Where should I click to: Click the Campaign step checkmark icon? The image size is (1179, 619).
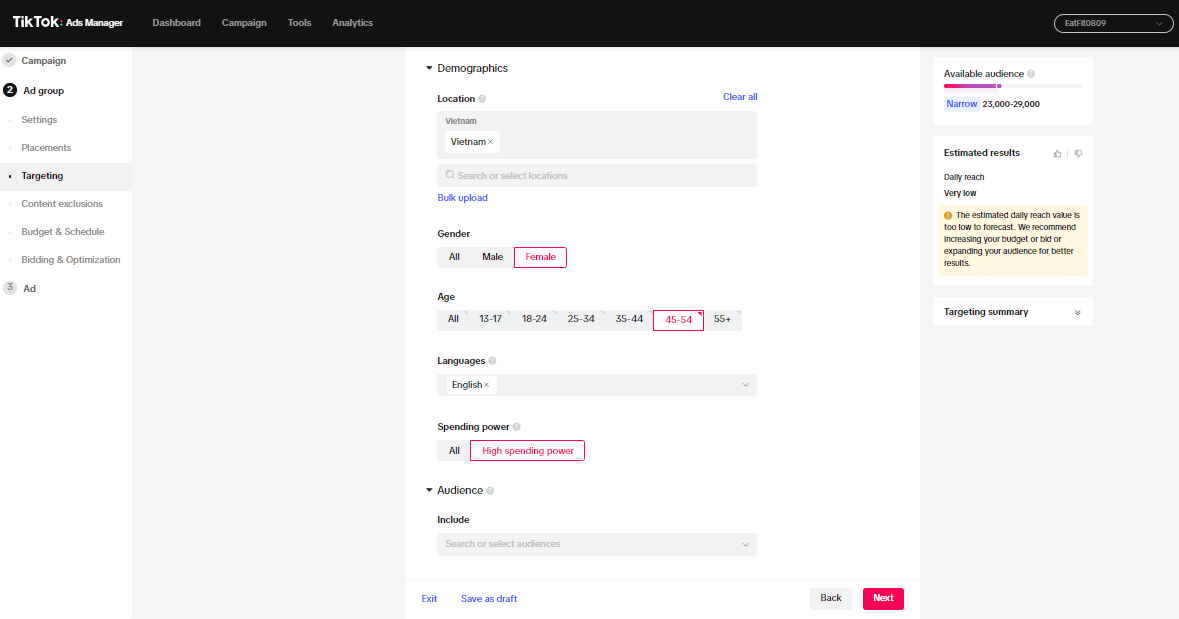click(9, 60)
